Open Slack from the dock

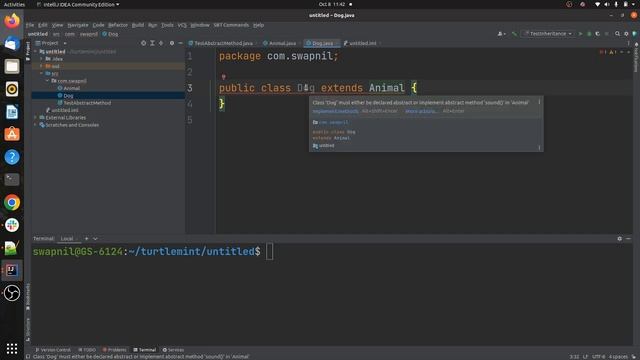(x=12, y=225)
